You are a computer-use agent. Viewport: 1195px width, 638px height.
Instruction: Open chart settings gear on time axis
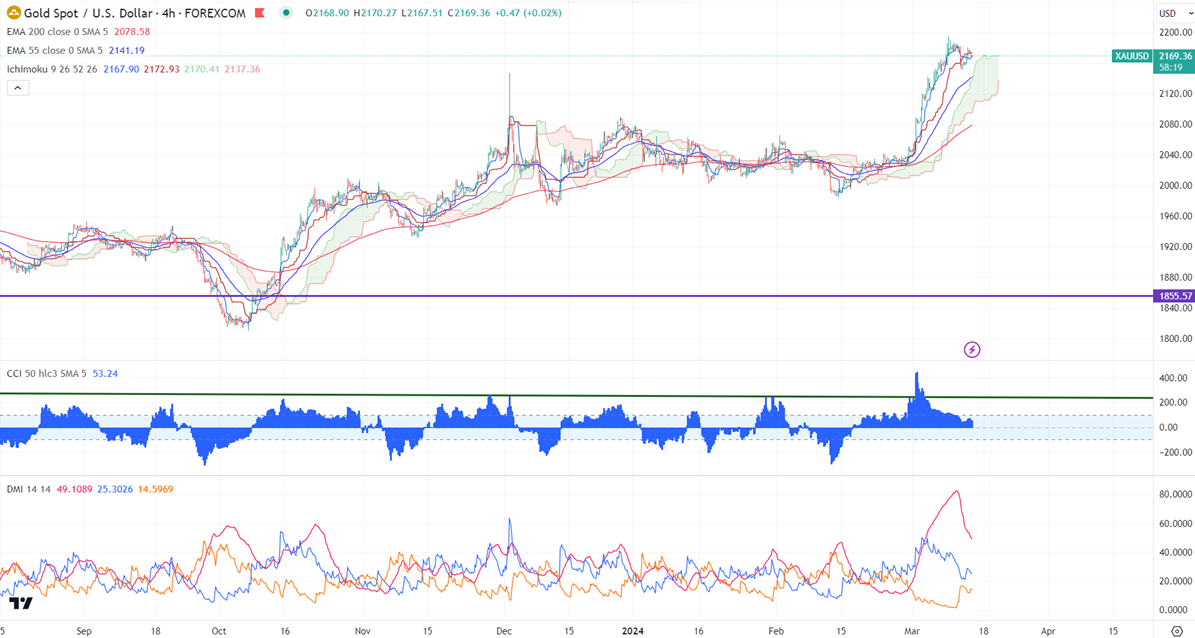(x=1177, y=631)
